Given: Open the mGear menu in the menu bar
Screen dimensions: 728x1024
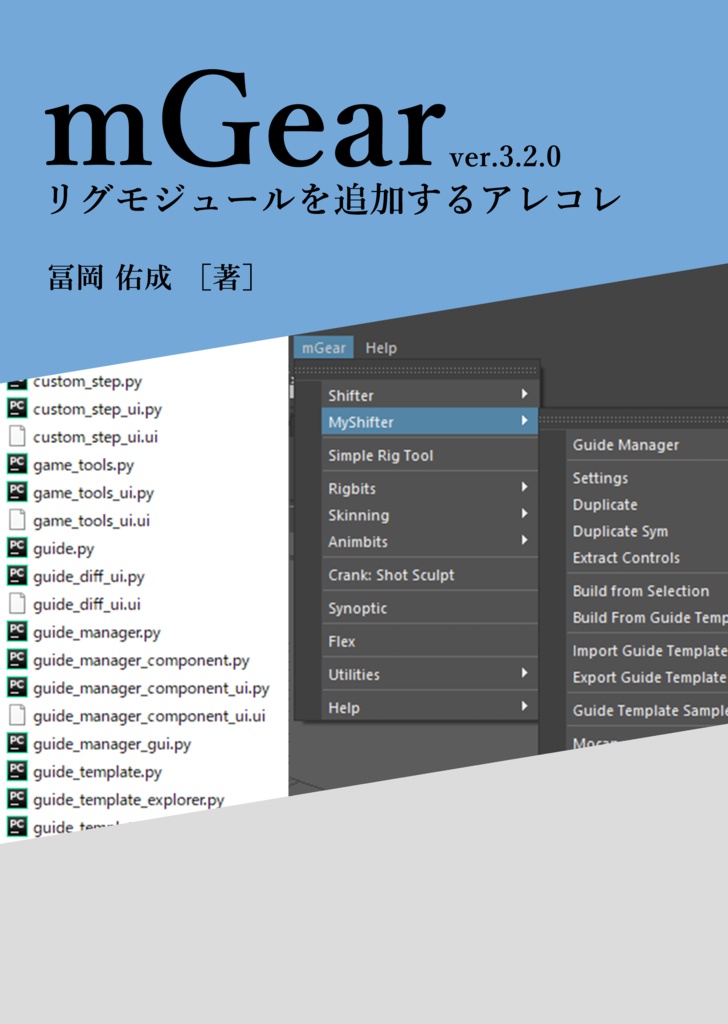Looking at the screenshot, I should (324, 347).
